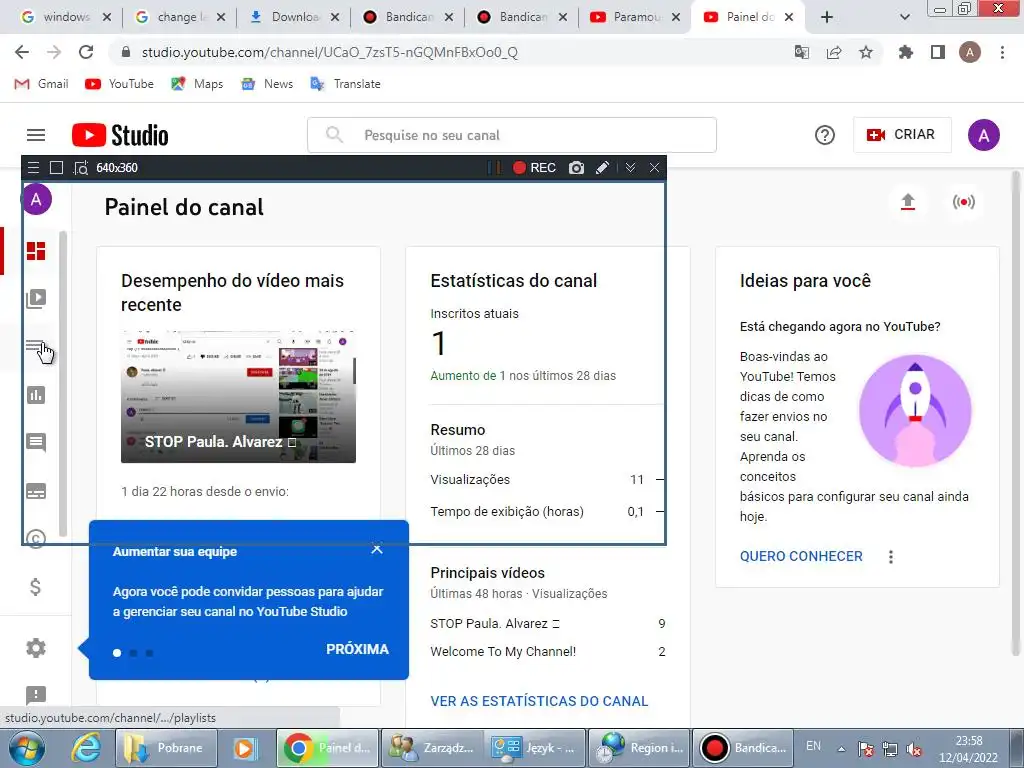Open the Chrome three-dot menu
Image resolution: width=1024 pixels, height=768 pixels.
coord(1002,52)
